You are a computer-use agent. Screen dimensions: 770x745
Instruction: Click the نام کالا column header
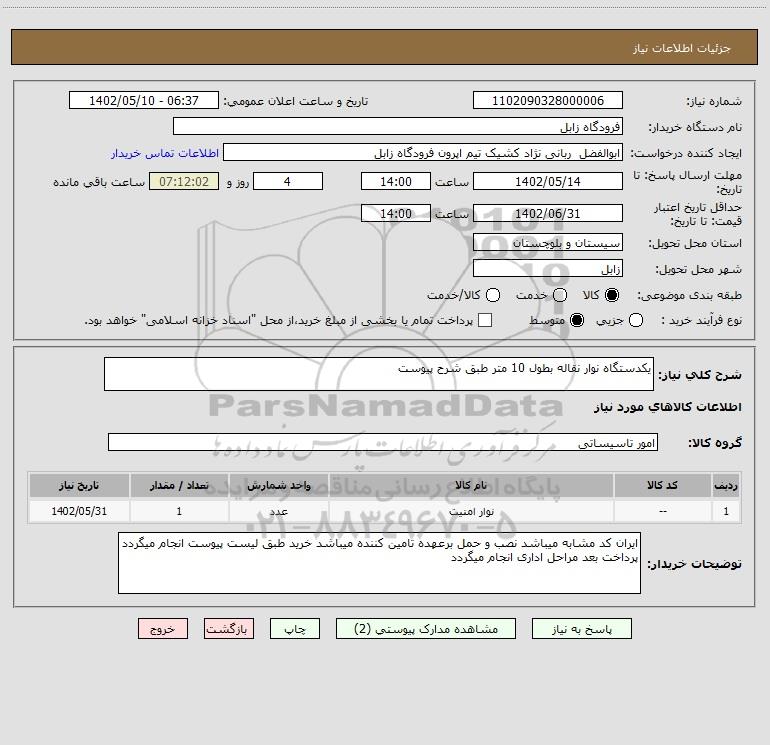[x=471, y=486]
